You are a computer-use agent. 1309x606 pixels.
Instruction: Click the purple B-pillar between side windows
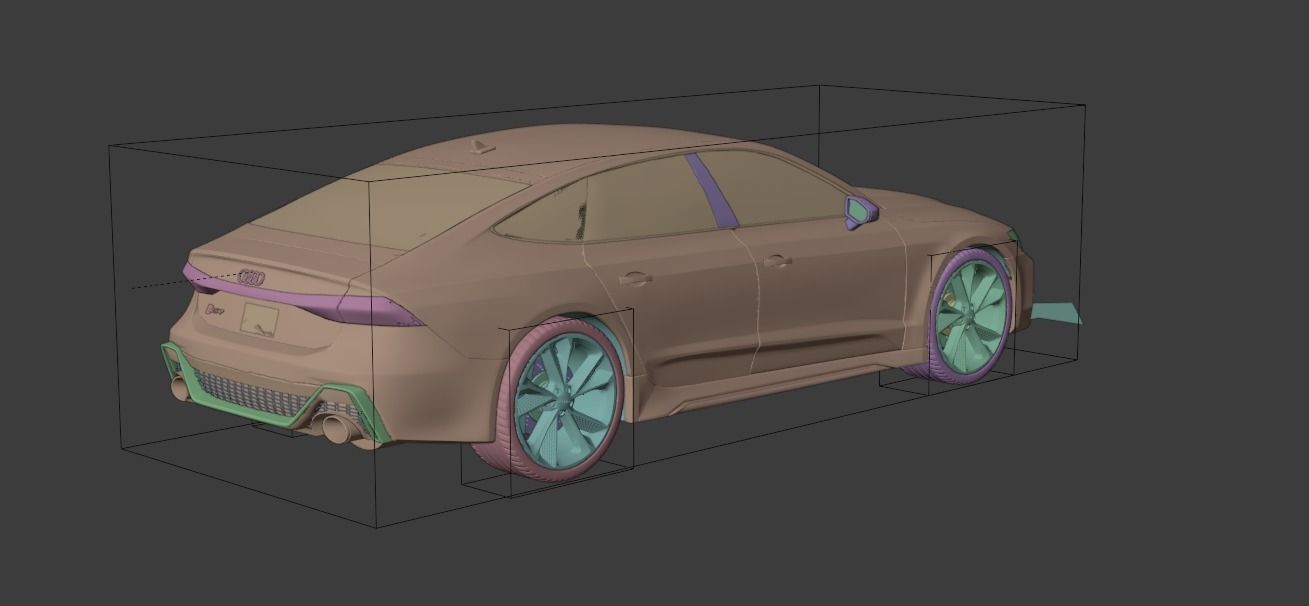click(712, 190)
